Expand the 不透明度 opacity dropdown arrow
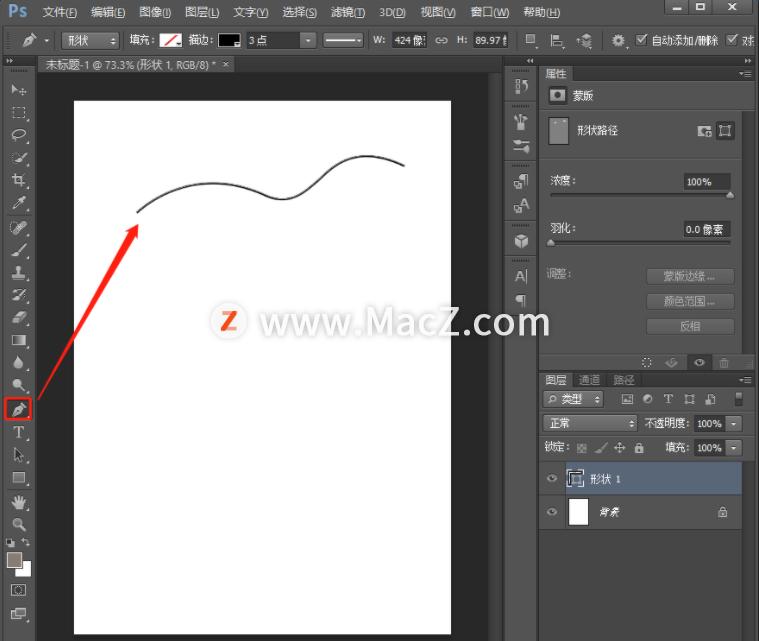 pyautogui.click(x=735, y=424)
